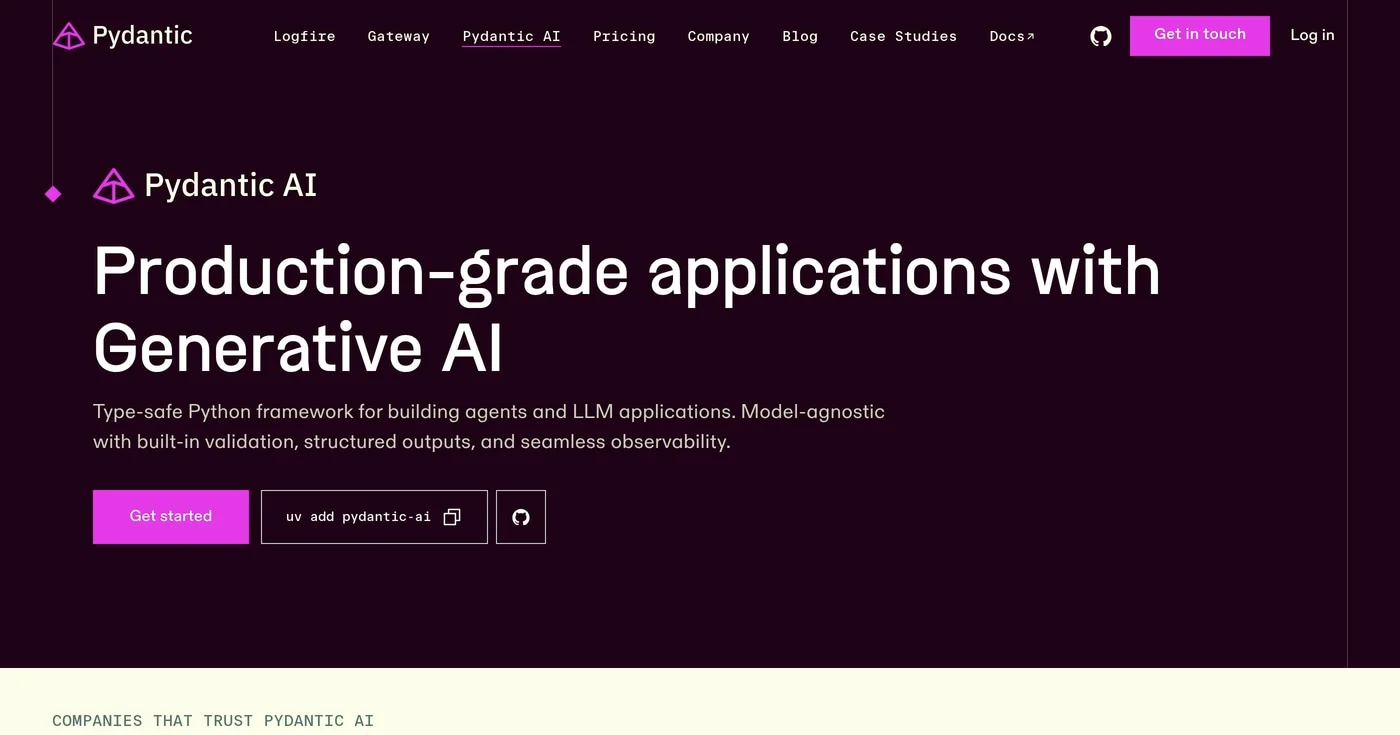Click the copy icon beside uv add pydantic-ai

point(452,517)
